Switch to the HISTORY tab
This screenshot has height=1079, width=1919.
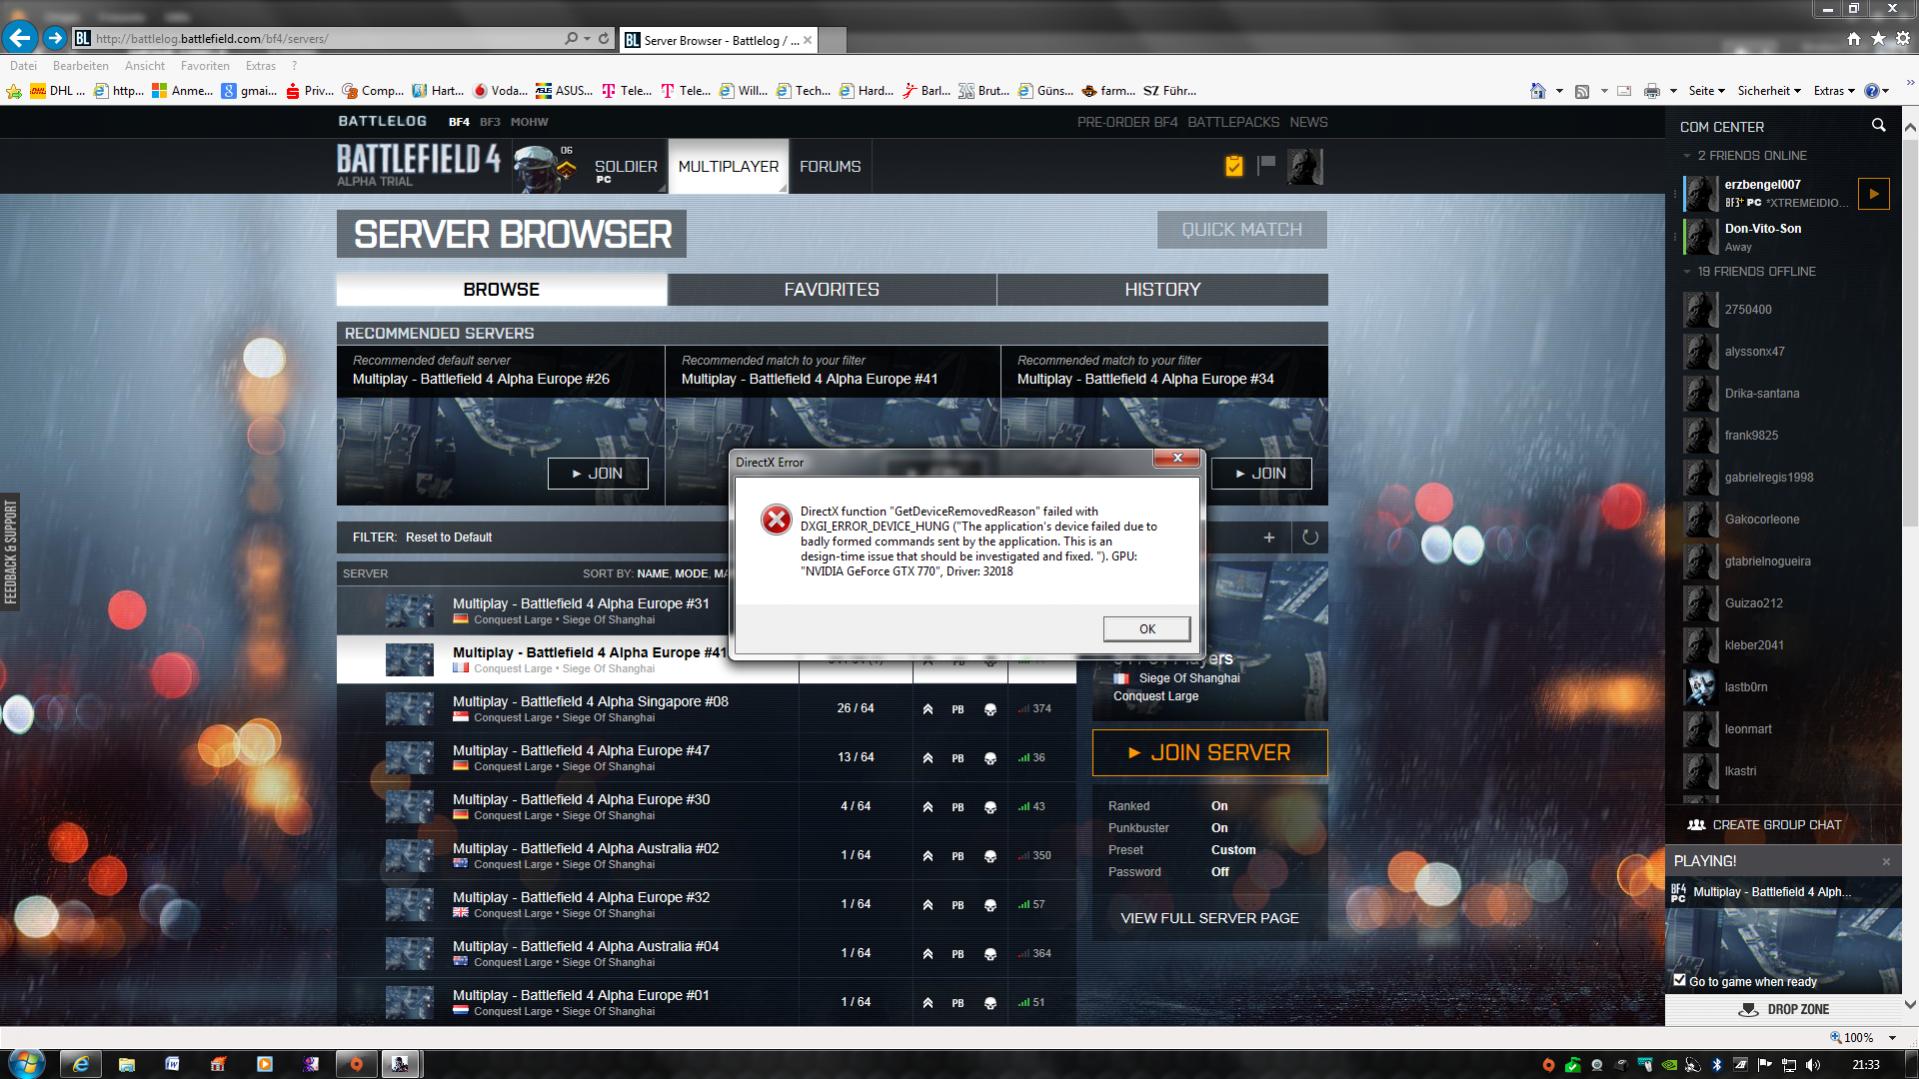pyautogui.click(x=1162, y=289)
